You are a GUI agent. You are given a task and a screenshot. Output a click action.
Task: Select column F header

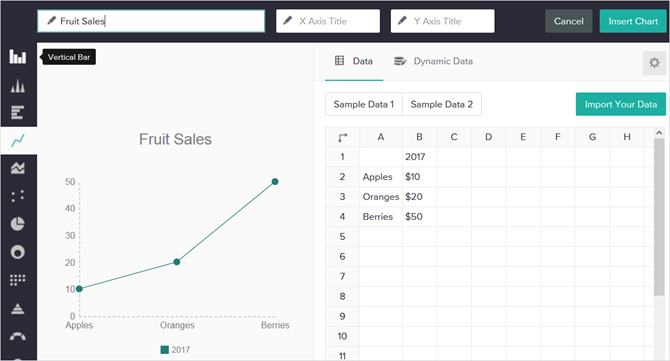tap(558, 137)
